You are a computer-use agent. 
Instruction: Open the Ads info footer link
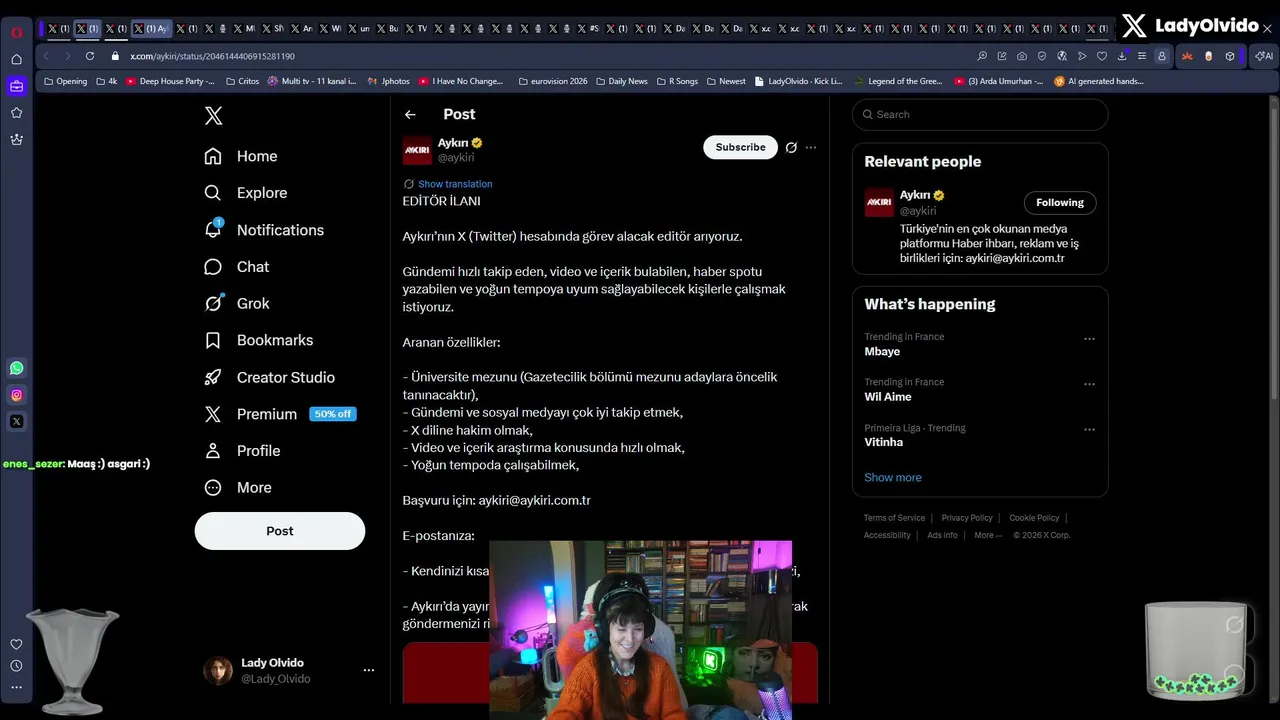click(942, 535)
